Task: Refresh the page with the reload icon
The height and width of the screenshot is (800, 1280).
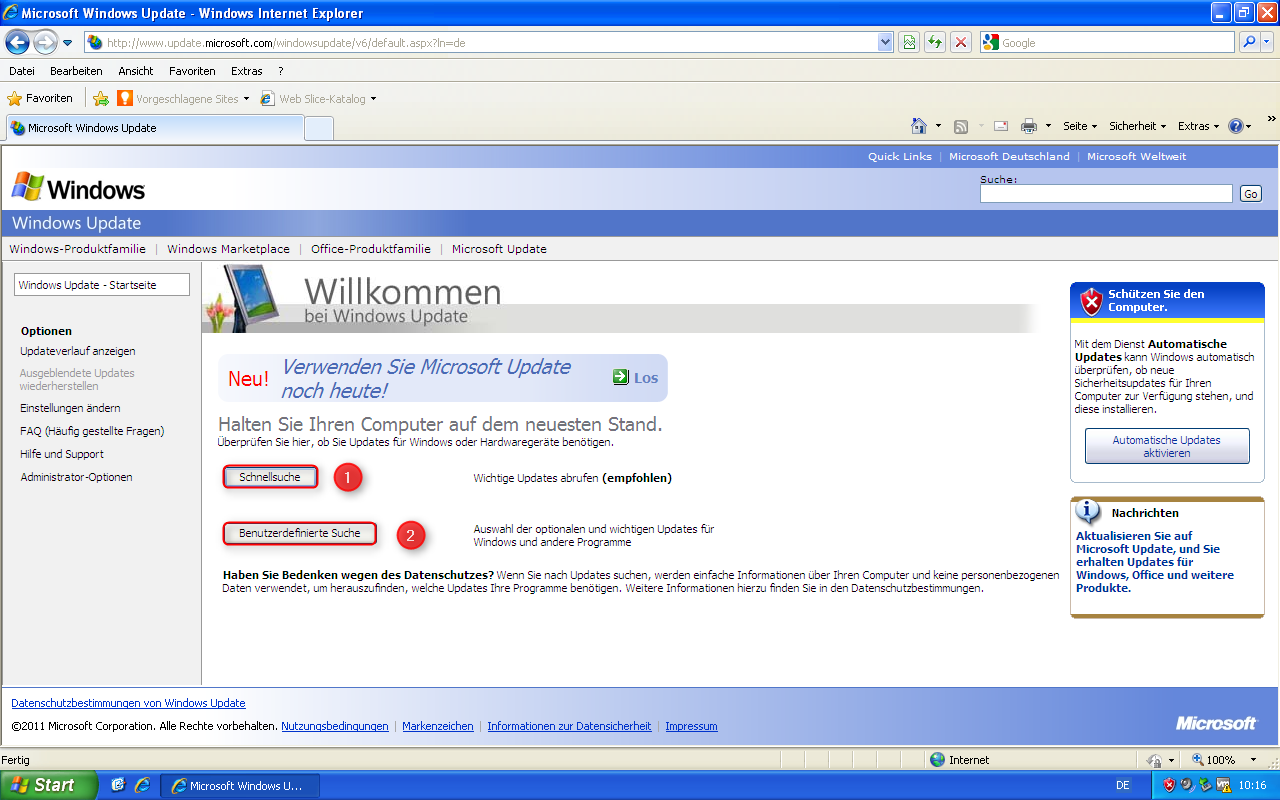Action: [934, 42]
